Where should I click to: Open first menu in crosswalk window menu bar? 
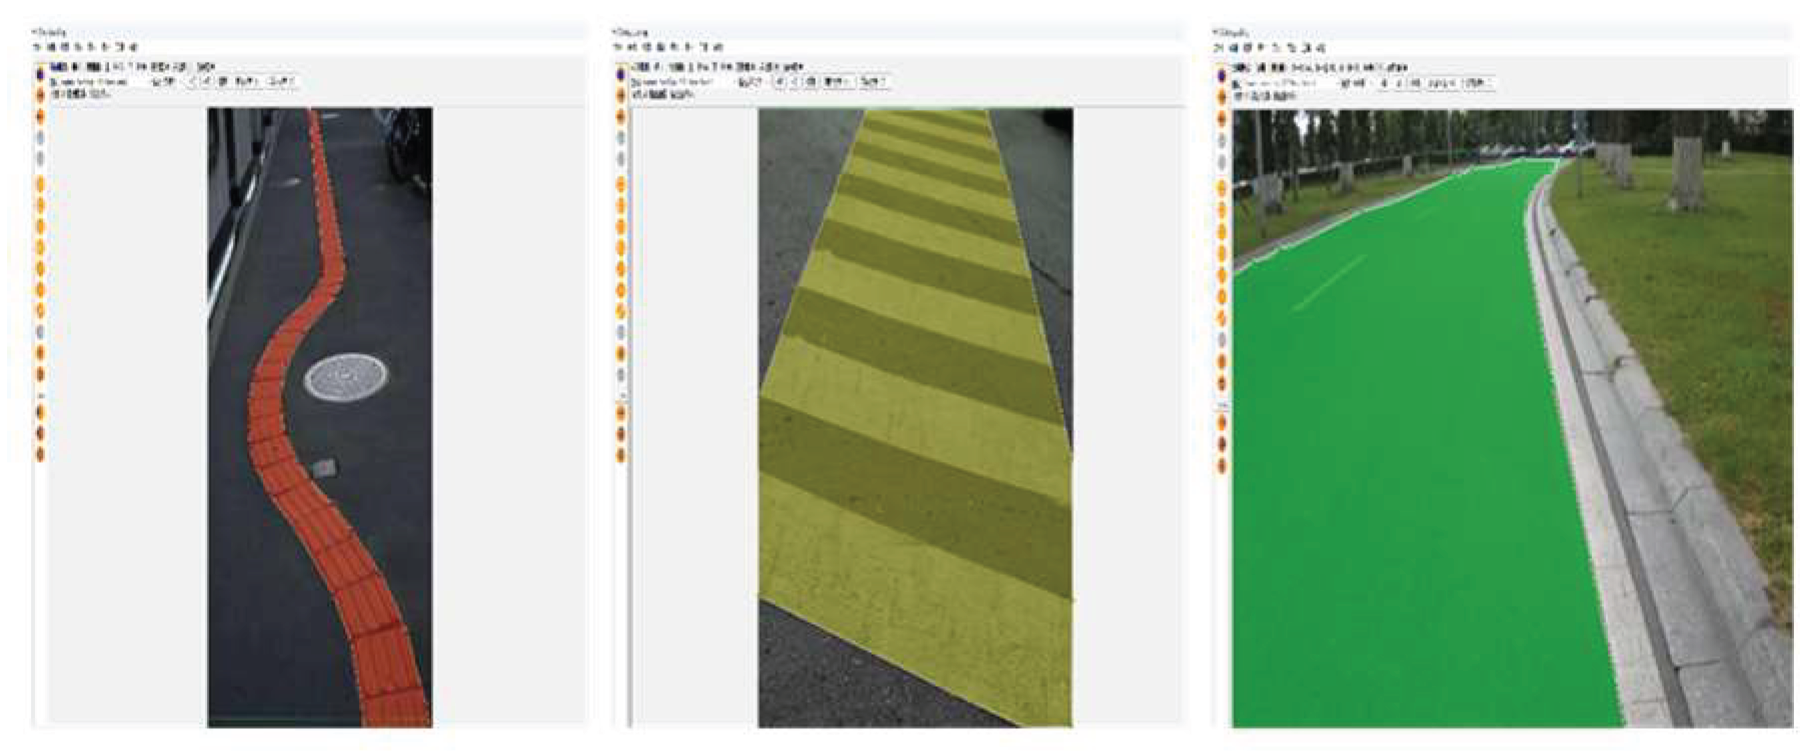tap(618, 47)
